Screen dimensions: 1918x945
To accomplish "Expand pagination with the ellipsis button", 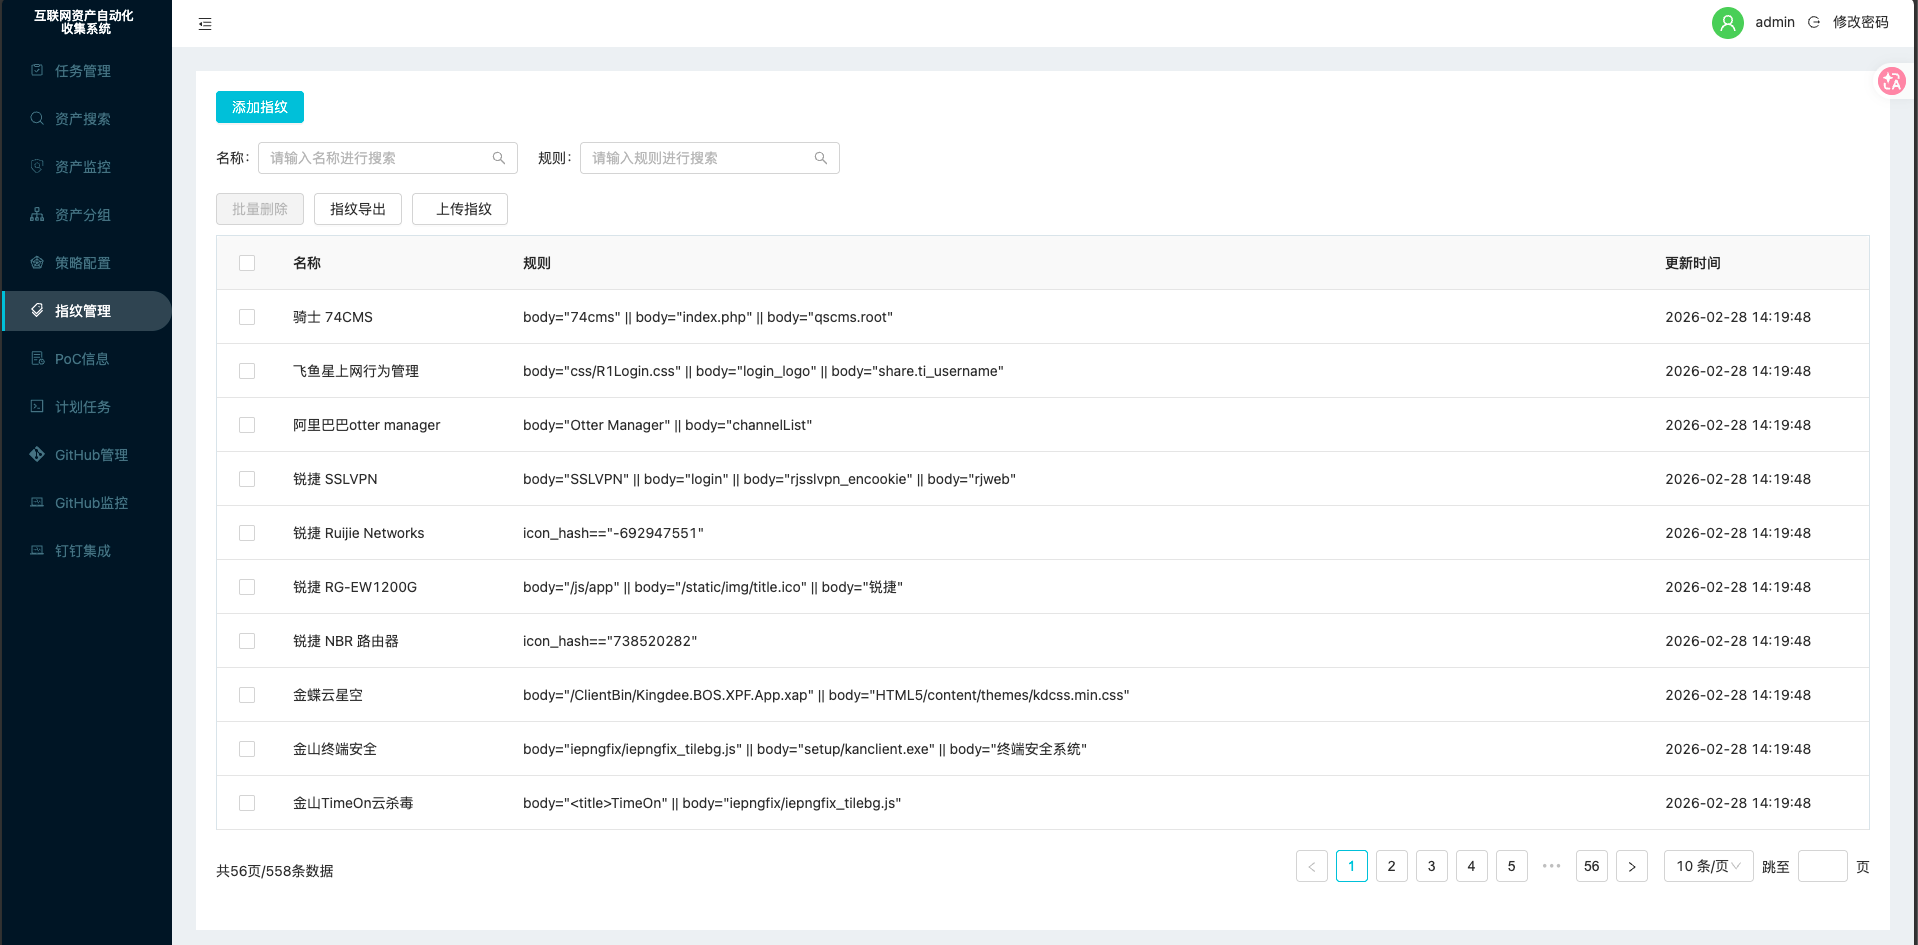I will pyautogui.click(x=1551, y=866).
